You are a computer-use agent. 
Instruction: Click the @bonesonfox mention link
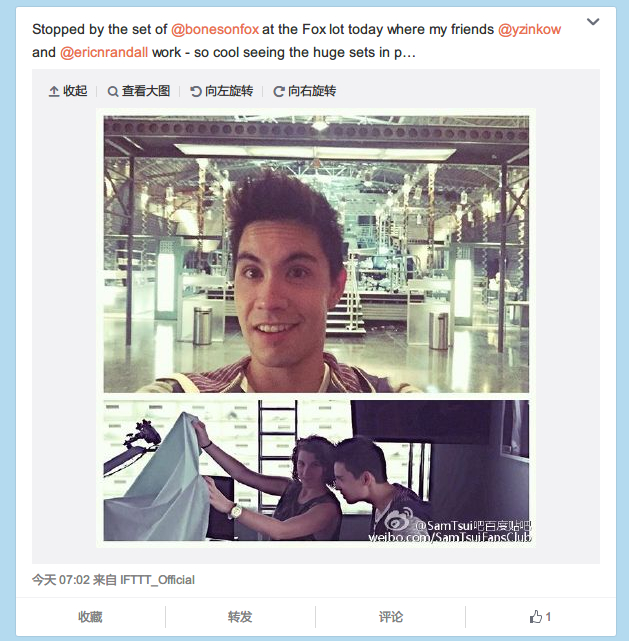(x=215, y=29)
